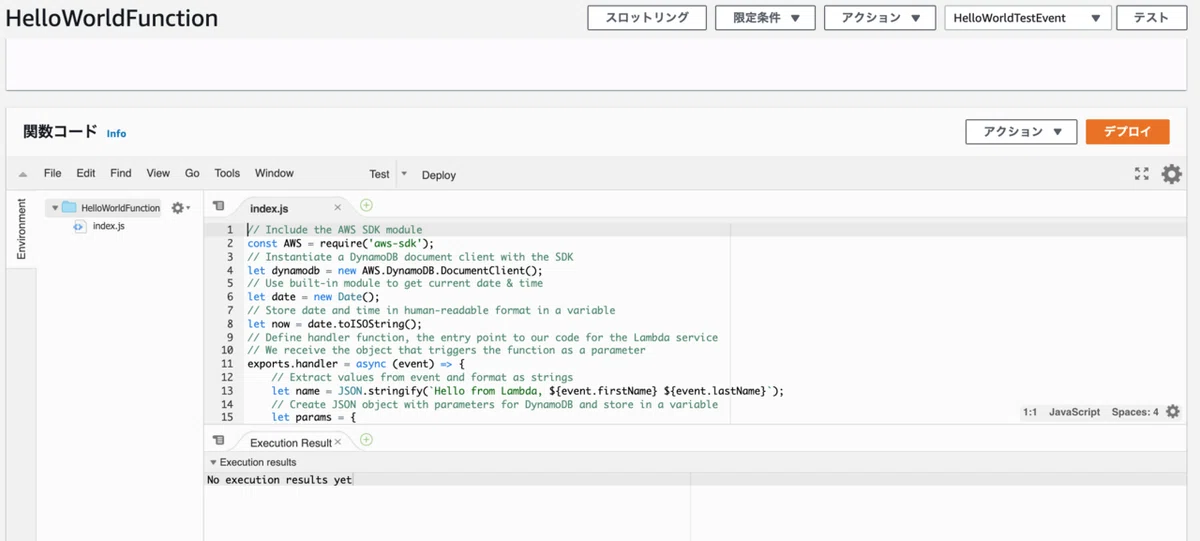Add a new tab in the results pane
The image size is (1200, 541).
click(x=366, y=440)
